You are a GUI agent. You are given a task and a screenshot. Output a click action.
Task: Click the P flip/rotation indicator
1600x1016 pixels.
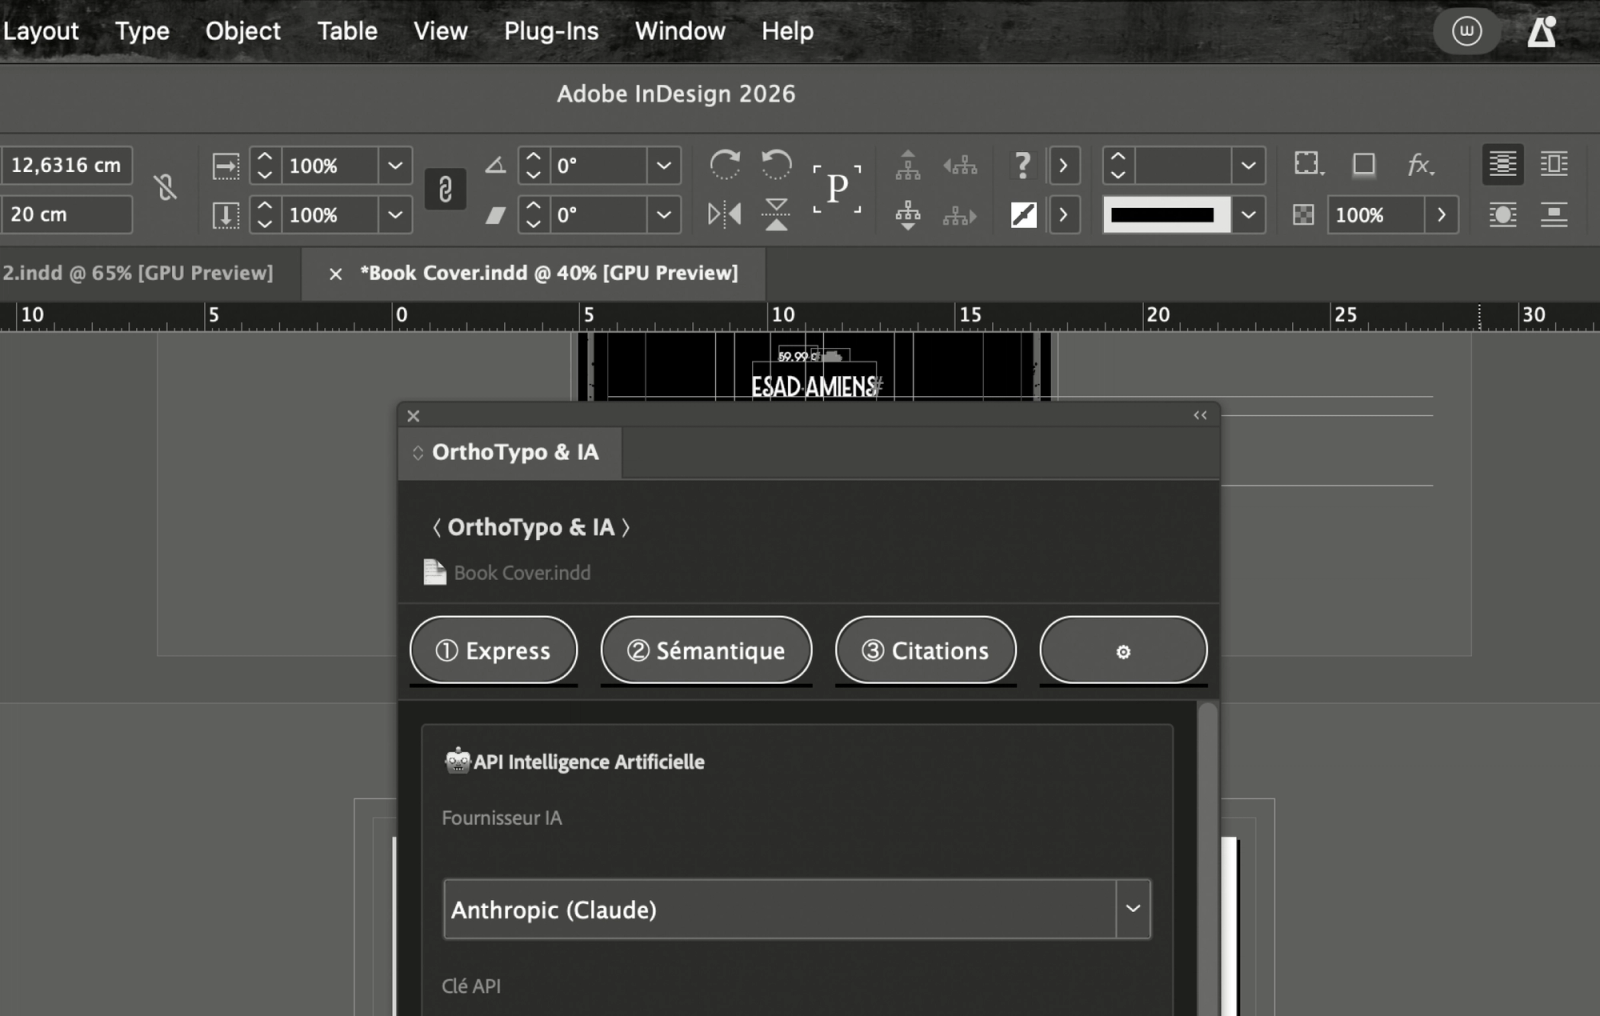[837, 188]
